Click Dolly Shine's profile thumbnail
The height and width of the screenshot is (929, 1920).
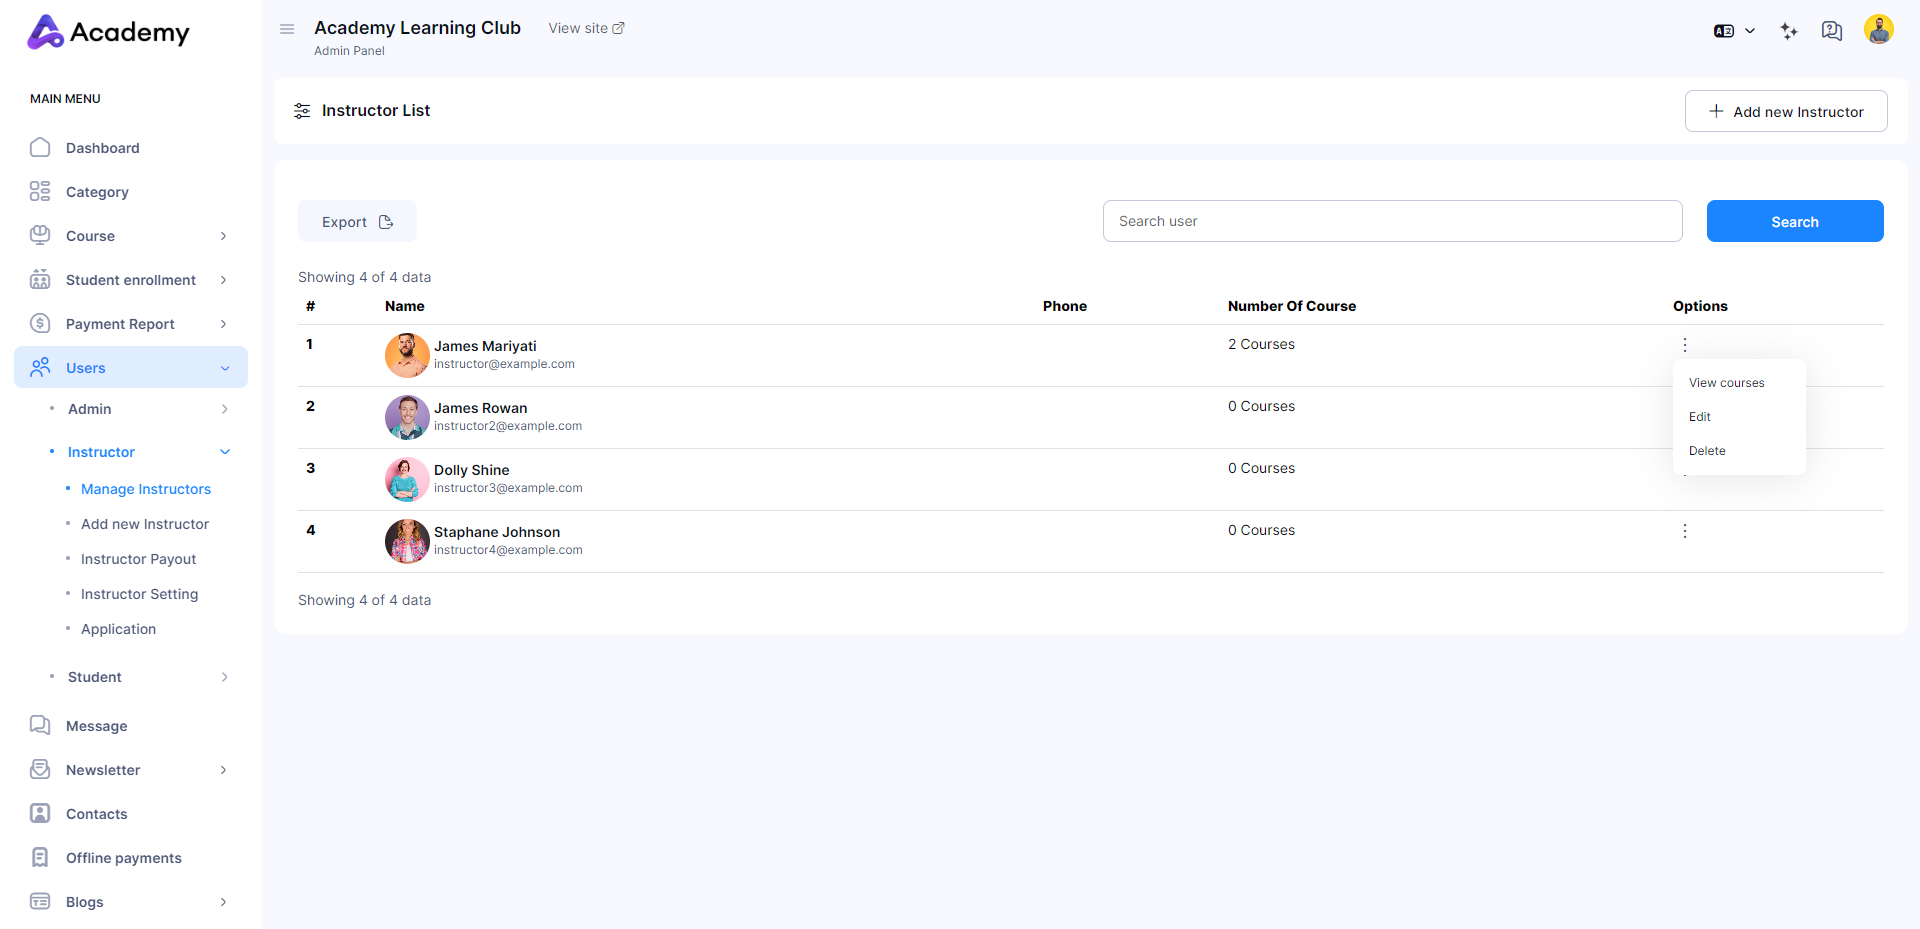pyautogui.click(x=407, y=479)
